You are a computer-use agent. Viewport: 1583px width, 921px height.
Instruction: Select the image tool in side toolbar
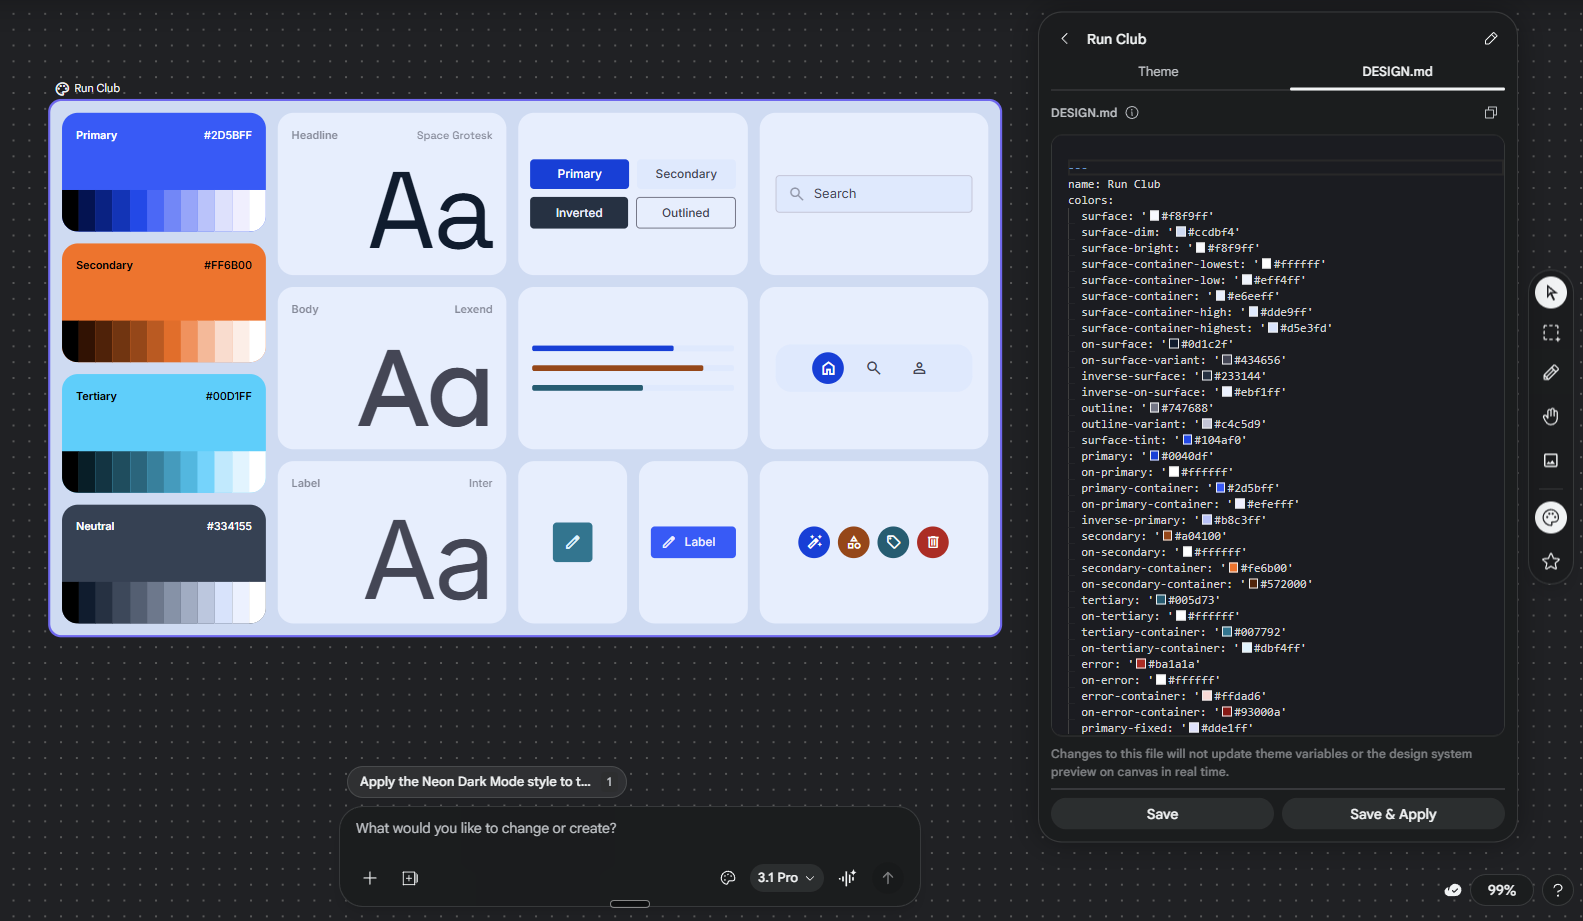[1551, 460]
